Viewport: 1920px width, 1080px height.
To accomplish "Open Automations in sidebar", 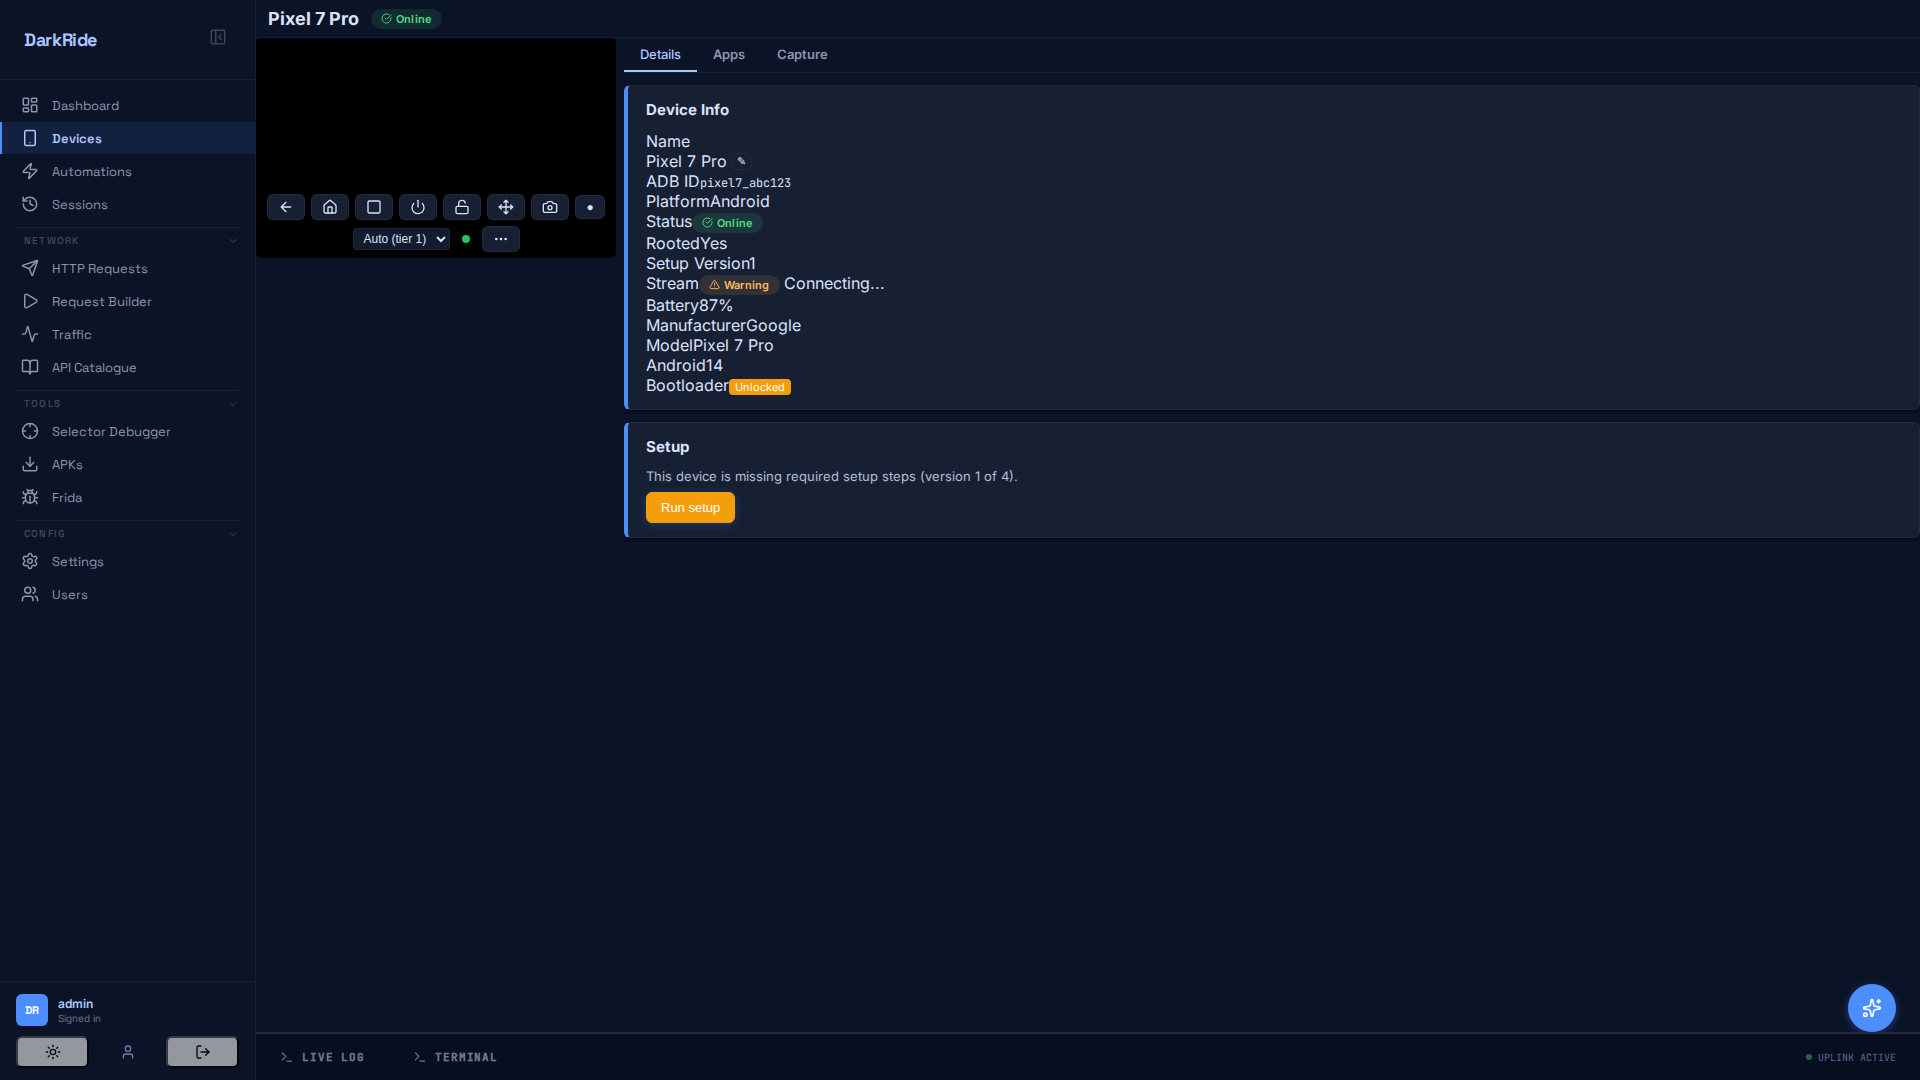I will pyautogui.click(x=128, y=171).
